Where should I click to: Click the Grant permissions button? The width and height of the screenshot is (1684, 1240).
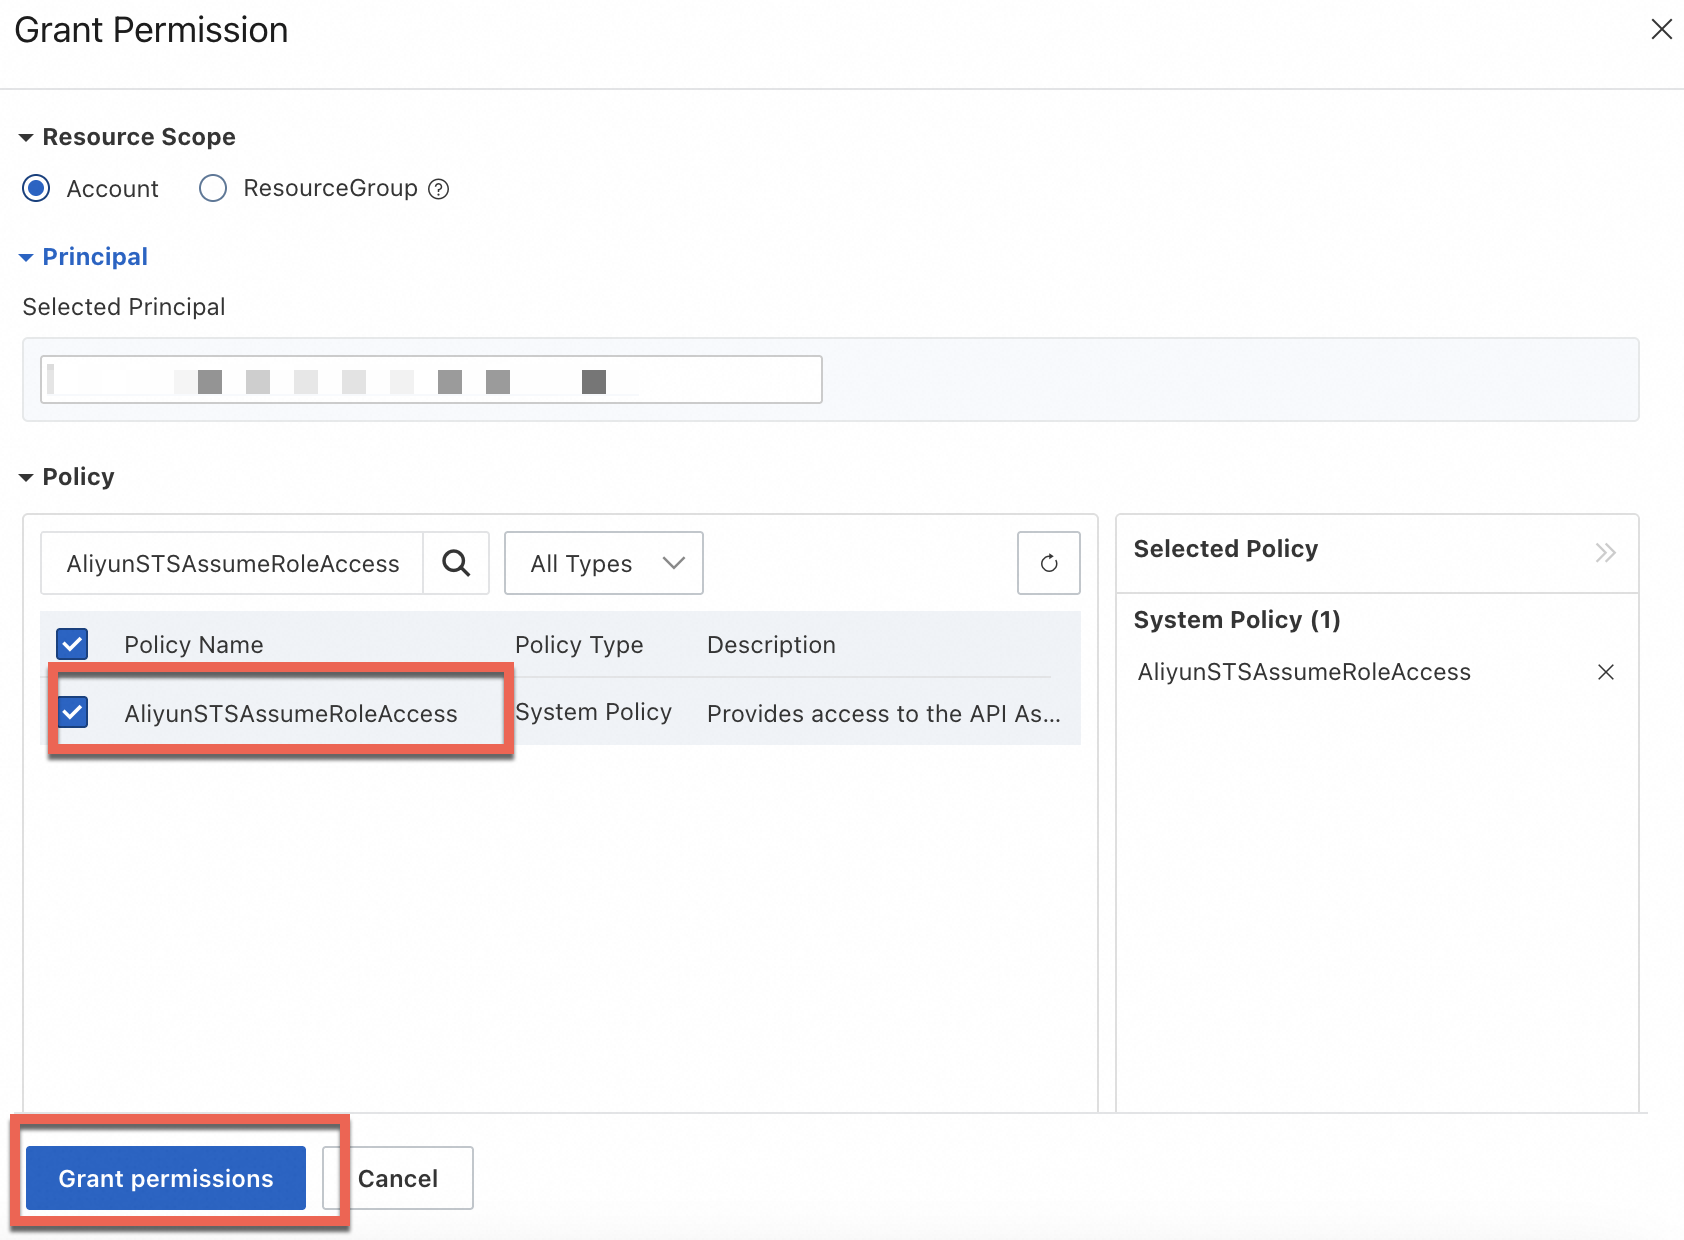(166, 1178)
